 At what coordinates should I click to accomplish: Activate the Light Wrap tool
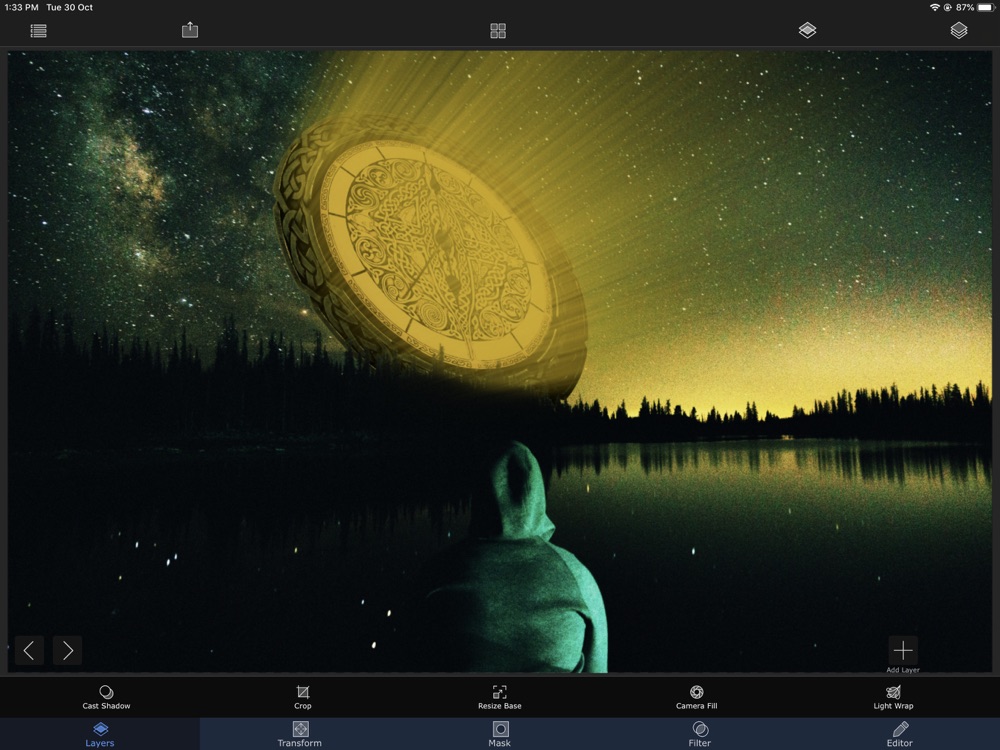[x=893, y=697]
